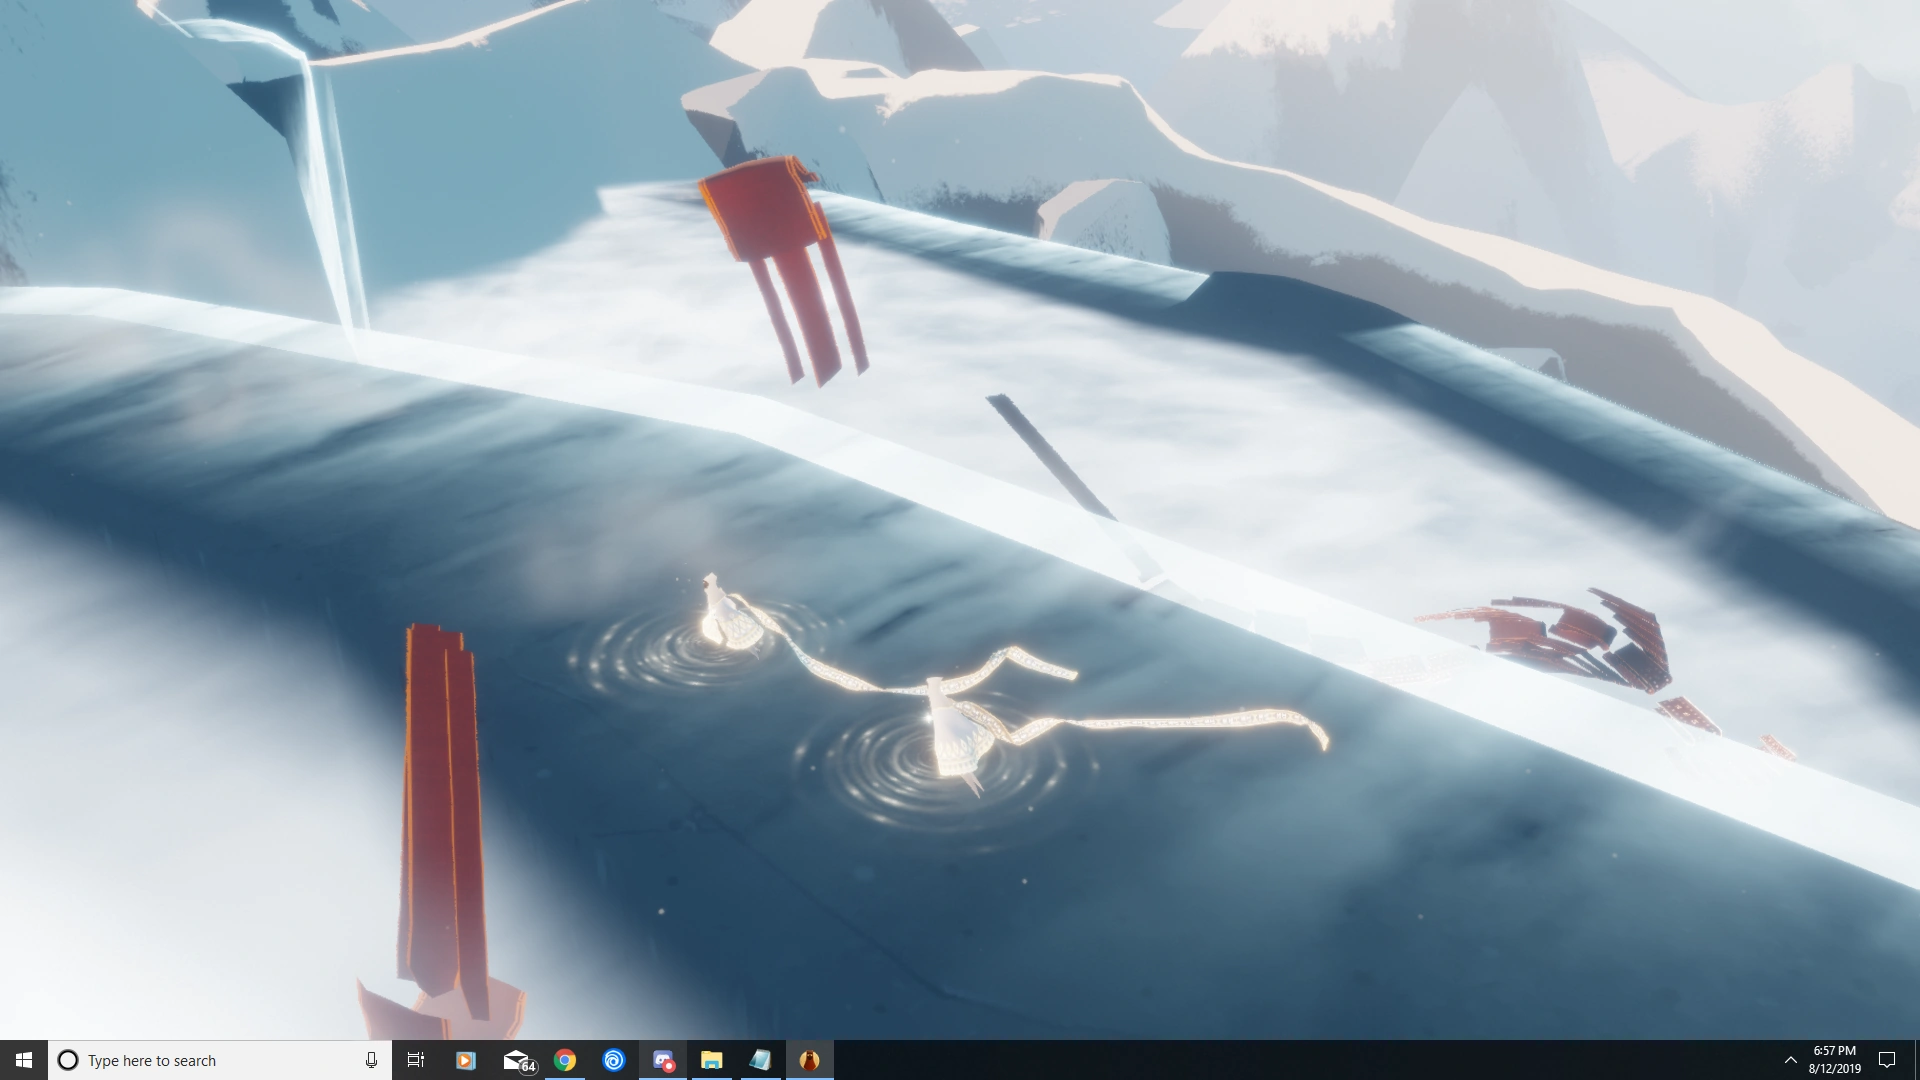Select the Journey game taskbar icon
This screenshot has height=1080, width=1920.
809,1060
